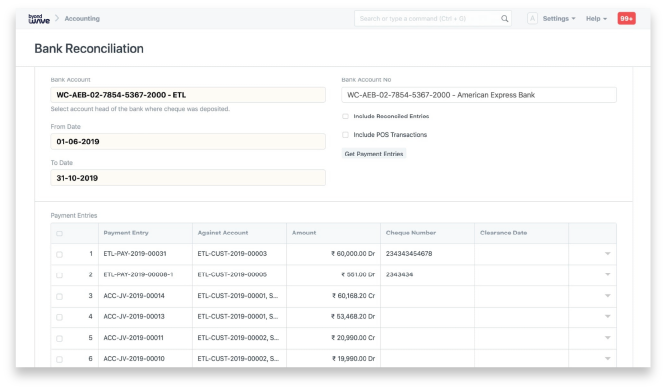Click payment entry ETL-PAY-2019-00031
The height and width of the screenshot is (390, 666).
click(135, 254)
